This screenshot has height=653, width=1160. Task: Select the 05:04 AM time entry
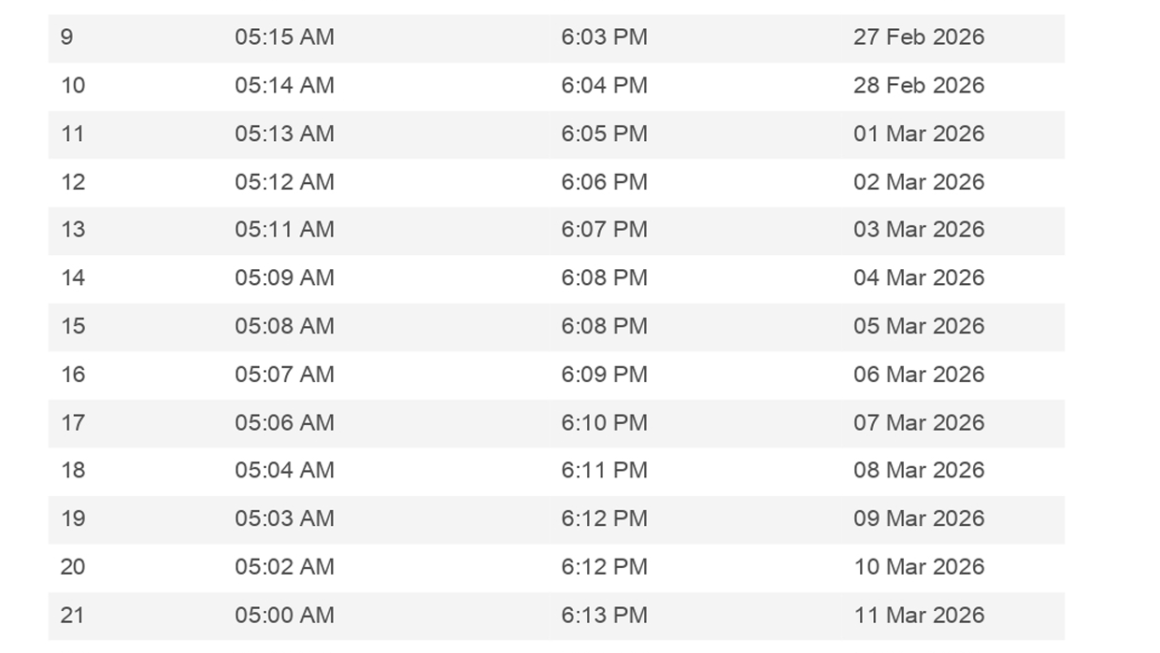point(284,471)
